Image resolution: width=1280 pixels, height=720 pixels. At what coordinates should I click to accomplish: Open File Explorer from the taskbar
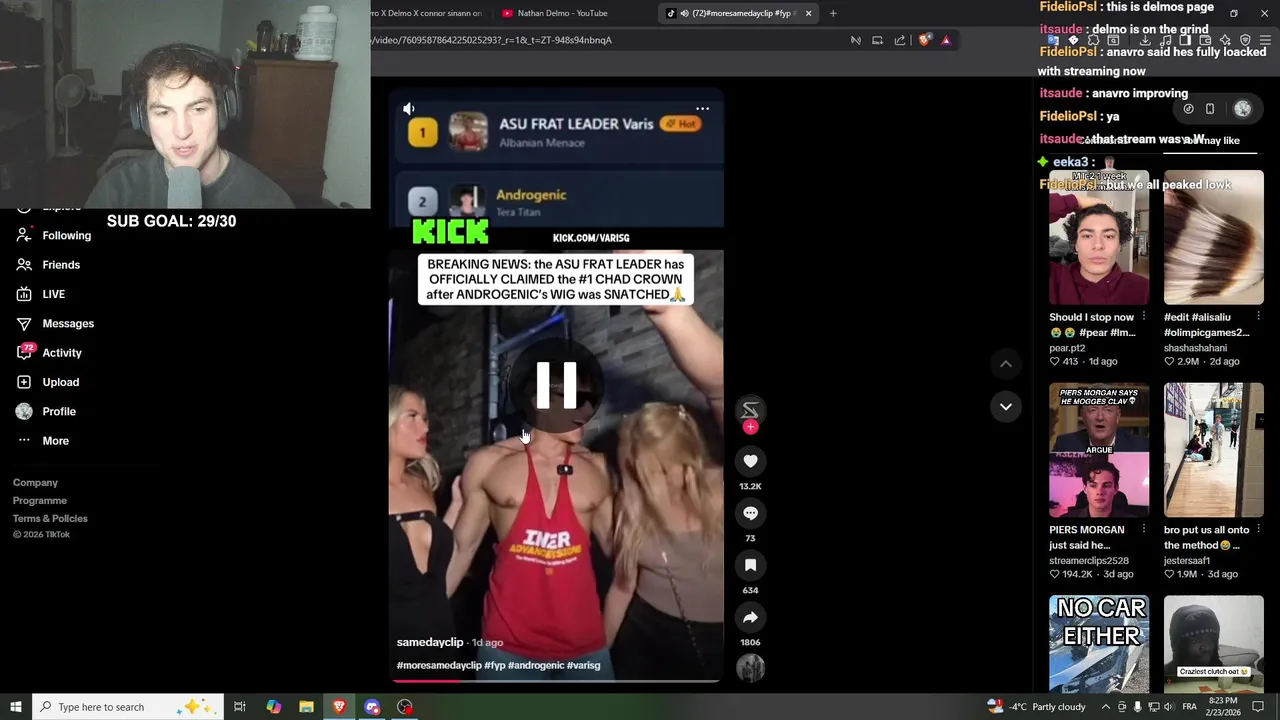(306, 707)
